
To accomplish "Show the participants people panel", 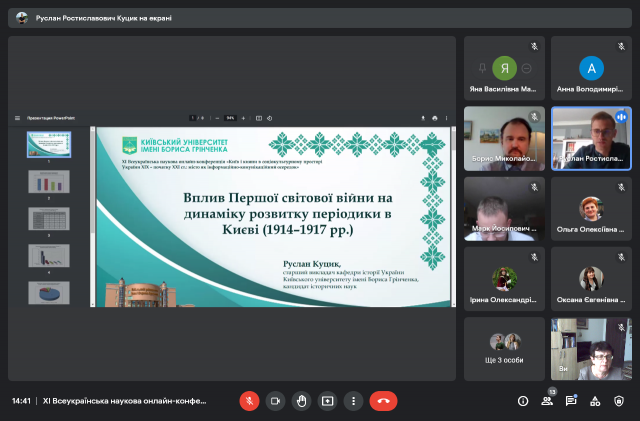I will [547, 400].
